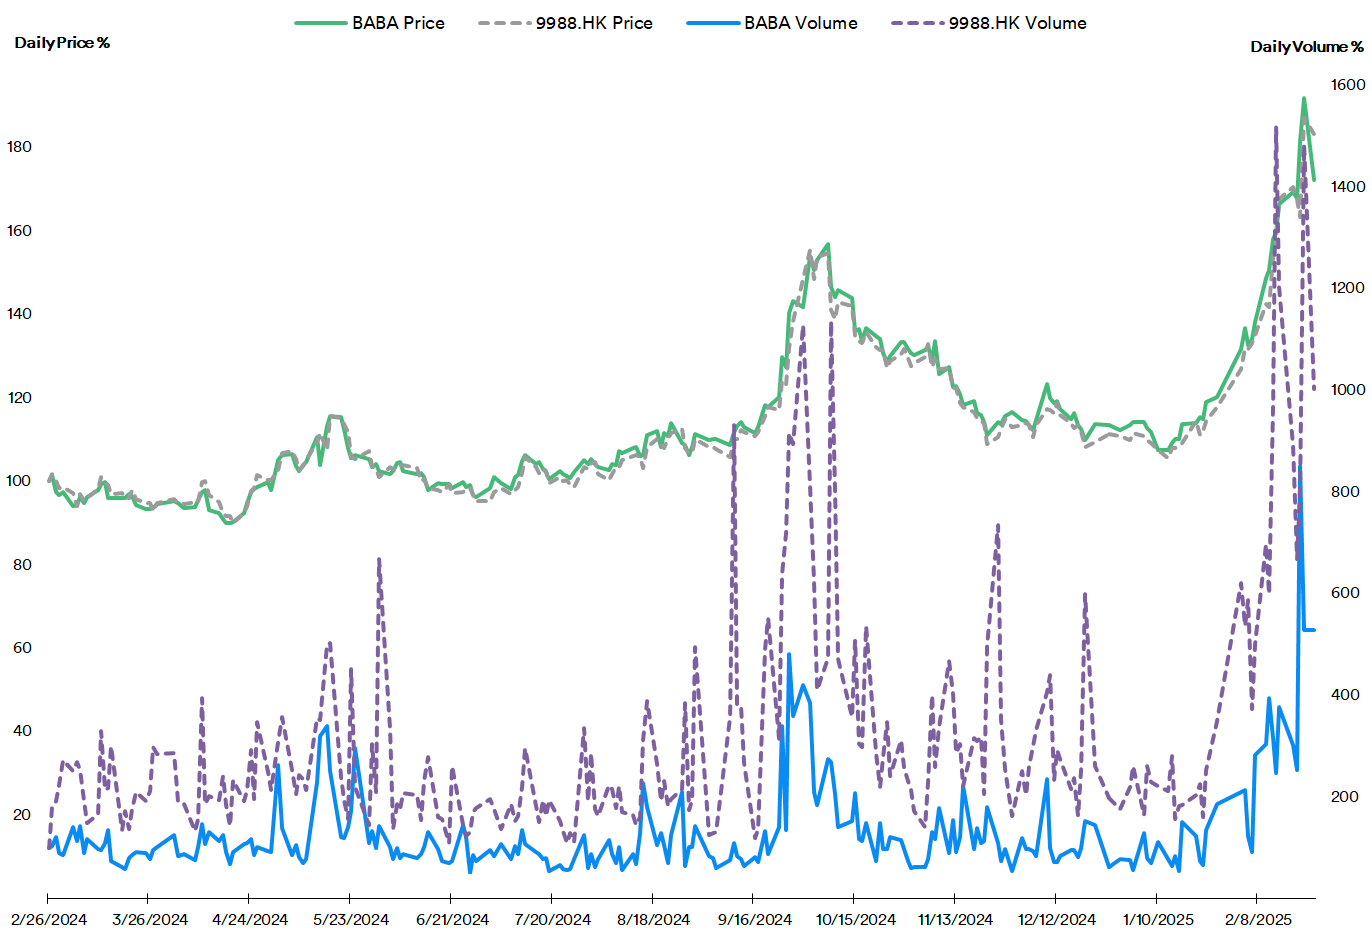Click the Daily Price % axis title
Viewport: 1372px width, 942px height.
coord(62,43)
